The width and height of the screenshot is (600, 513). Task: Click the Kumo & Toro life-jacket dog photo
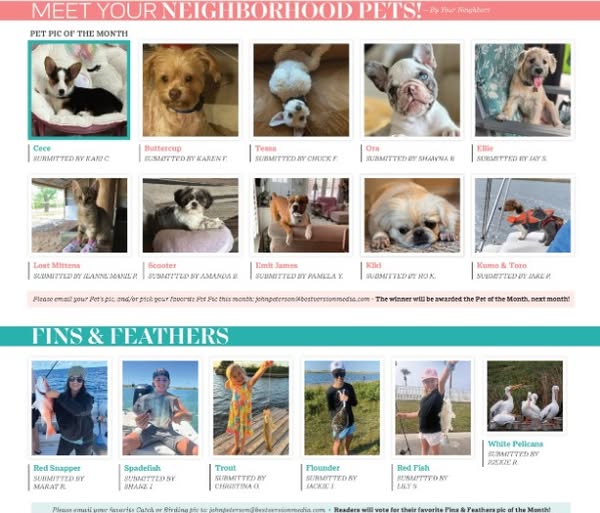point(523,215)
